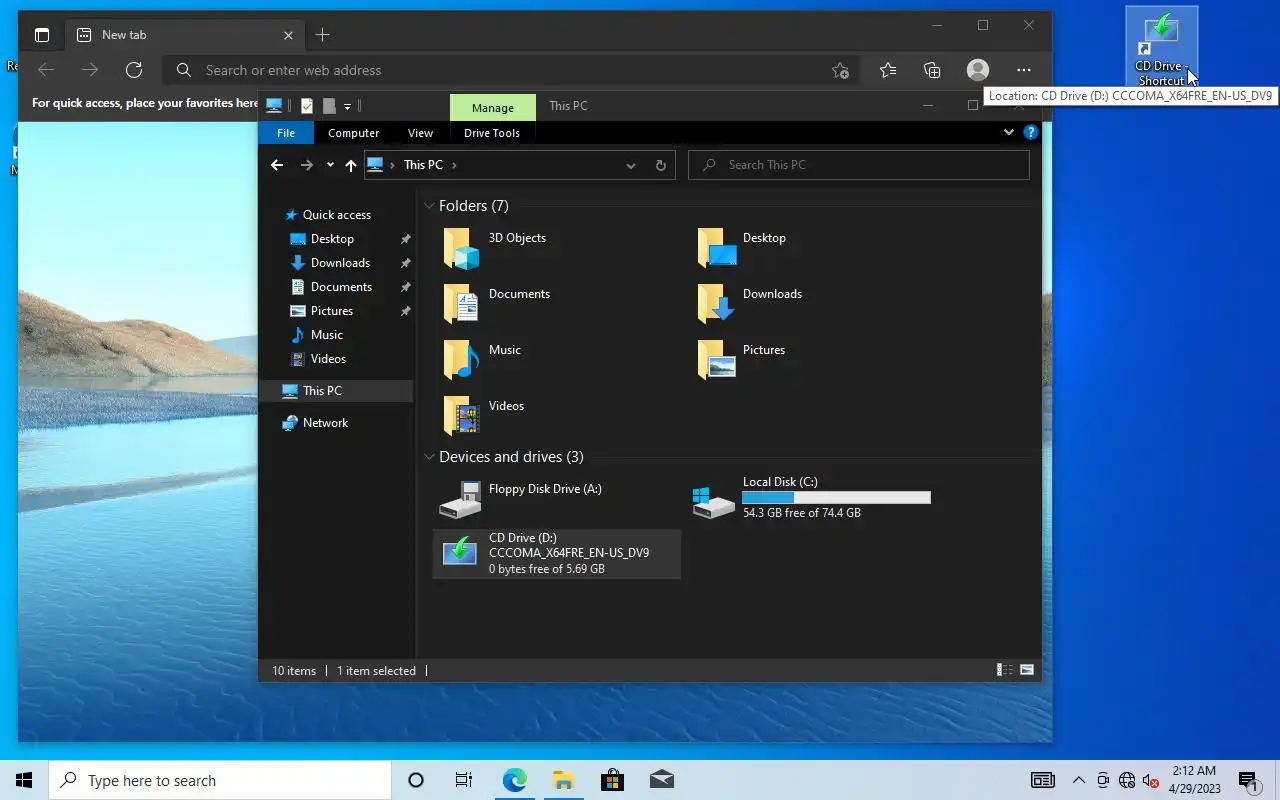Image resolution: width=1280 pixels, height=800 pixels.
Task: Open the File menu in File Explorer
Action: 286,133
